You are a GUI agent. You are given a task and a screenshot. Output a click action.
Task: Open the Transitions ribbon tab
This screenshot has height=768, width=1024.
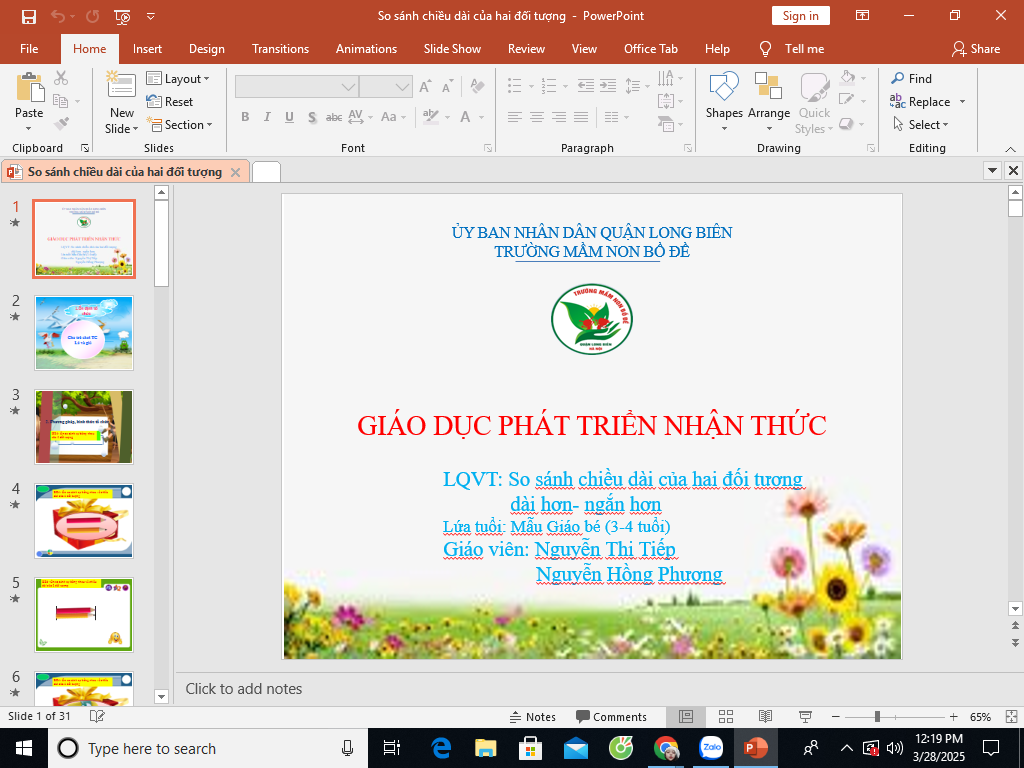click(280, 49)
